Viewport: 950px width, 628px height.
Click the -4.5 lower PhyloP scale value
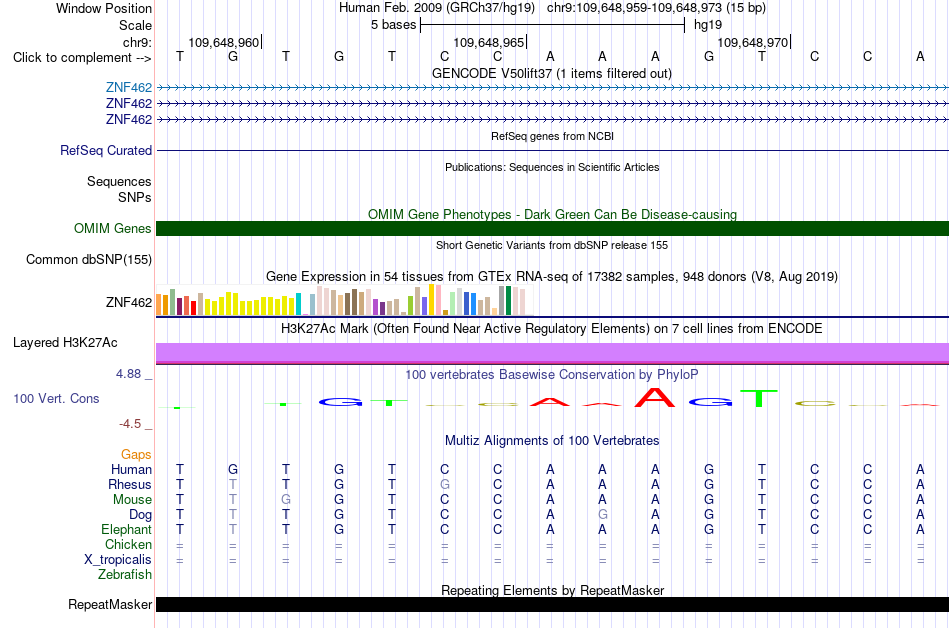[x=130, y=424]
